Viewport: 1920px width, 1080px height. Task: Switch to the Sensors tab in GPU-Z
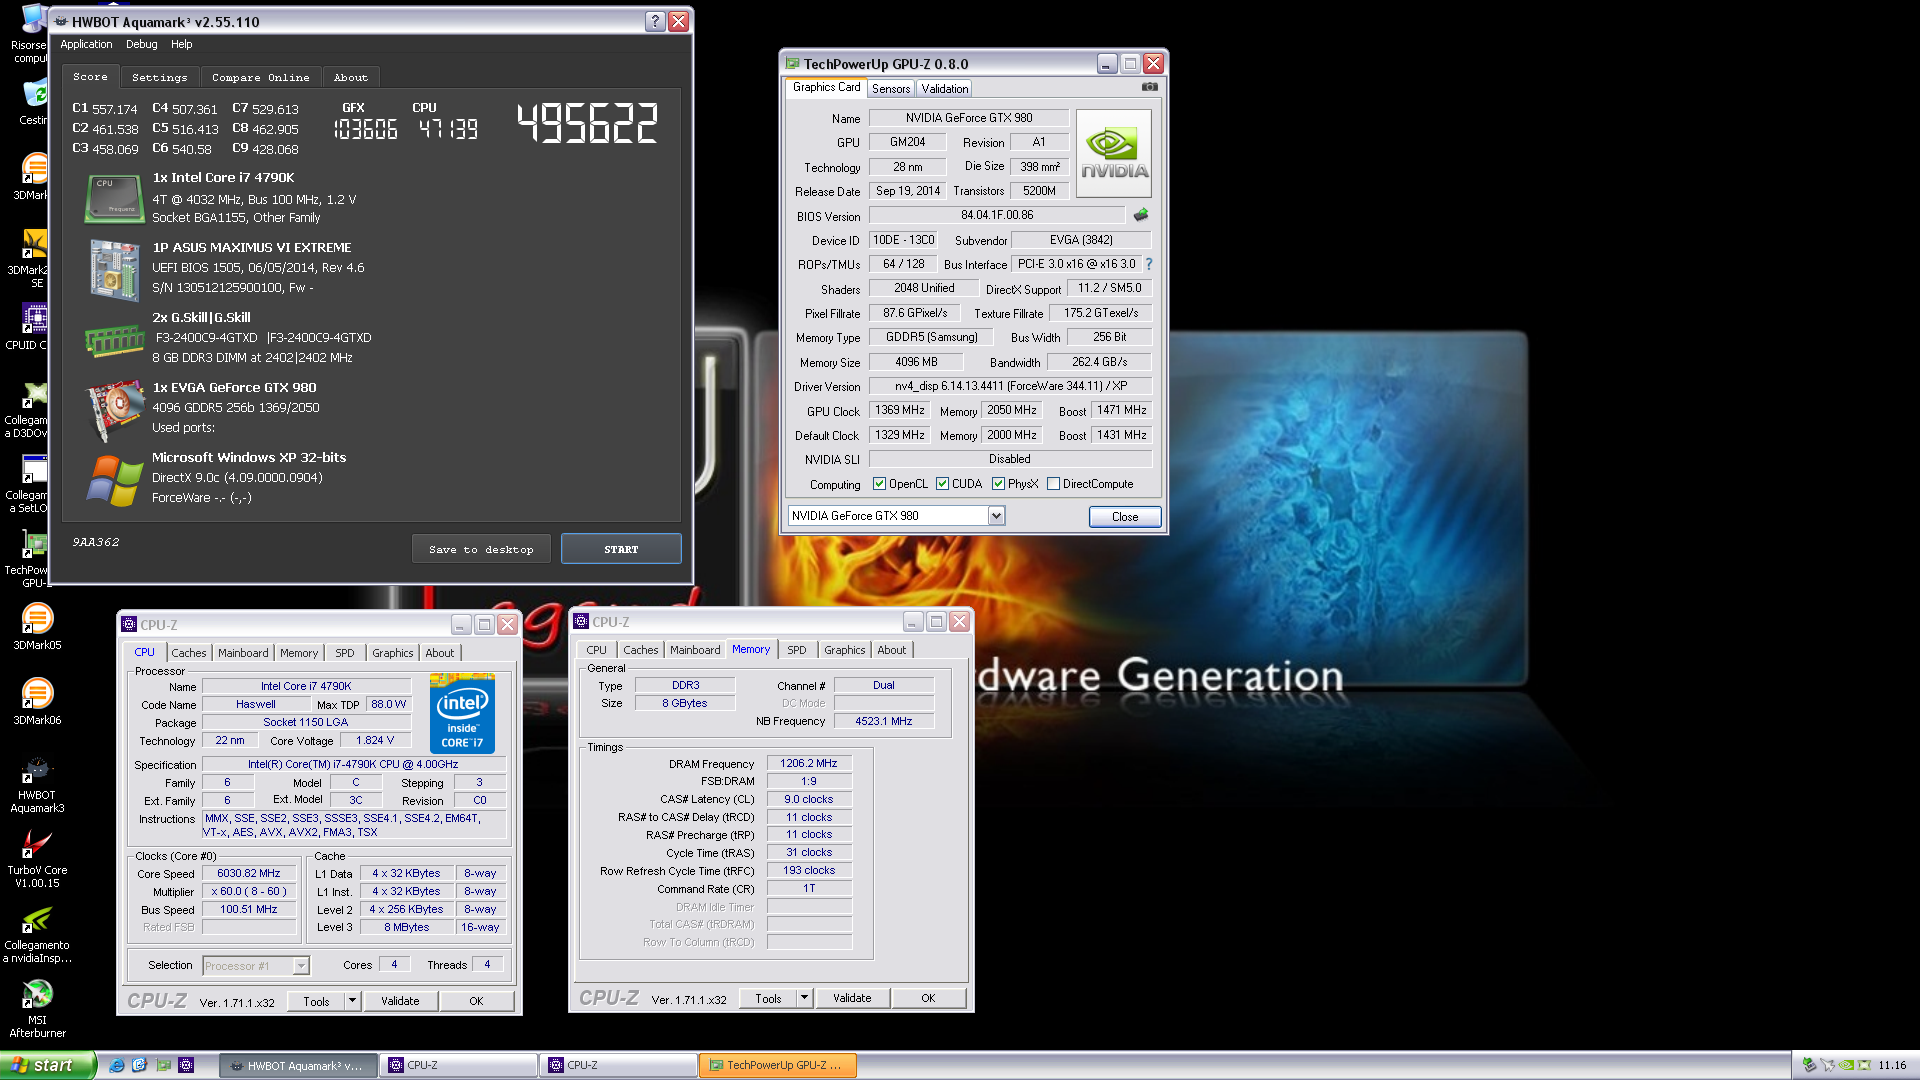(x=891, y=89)
